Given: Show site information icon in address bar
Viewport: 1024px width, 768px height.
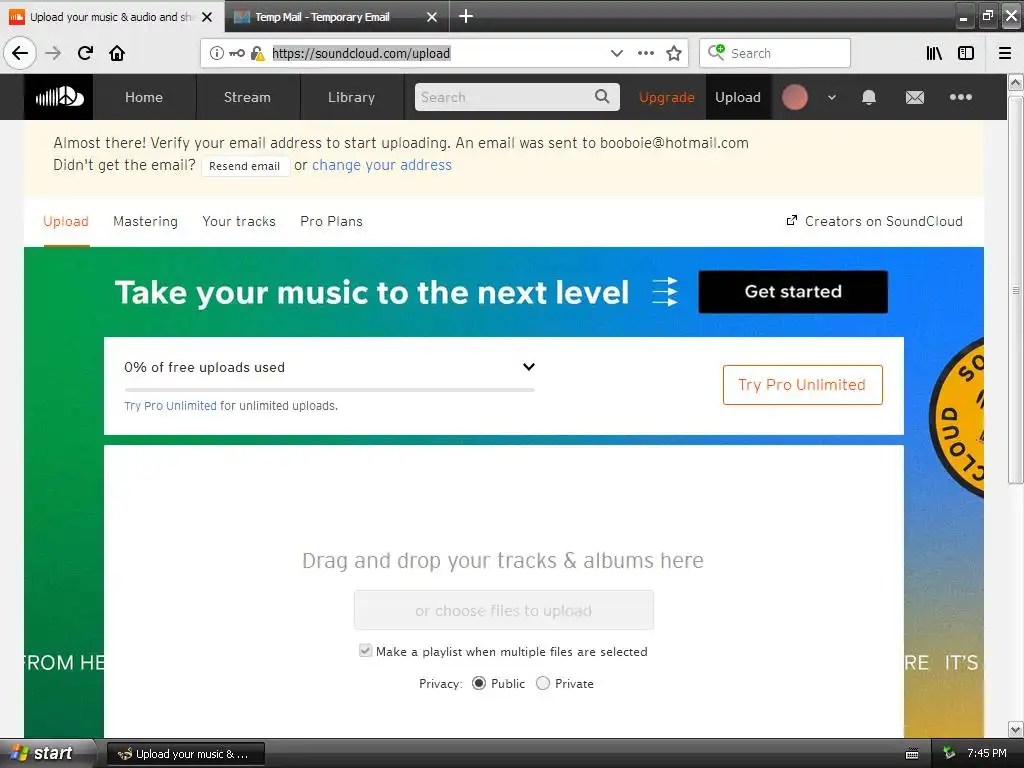Looking at the screenshot, I should 217,53.
